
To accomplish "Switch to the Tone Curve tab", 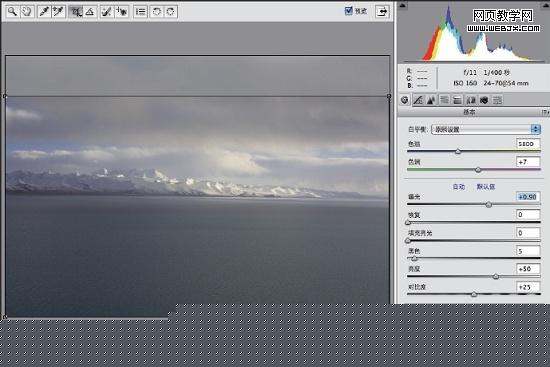I will click(418, 100).
